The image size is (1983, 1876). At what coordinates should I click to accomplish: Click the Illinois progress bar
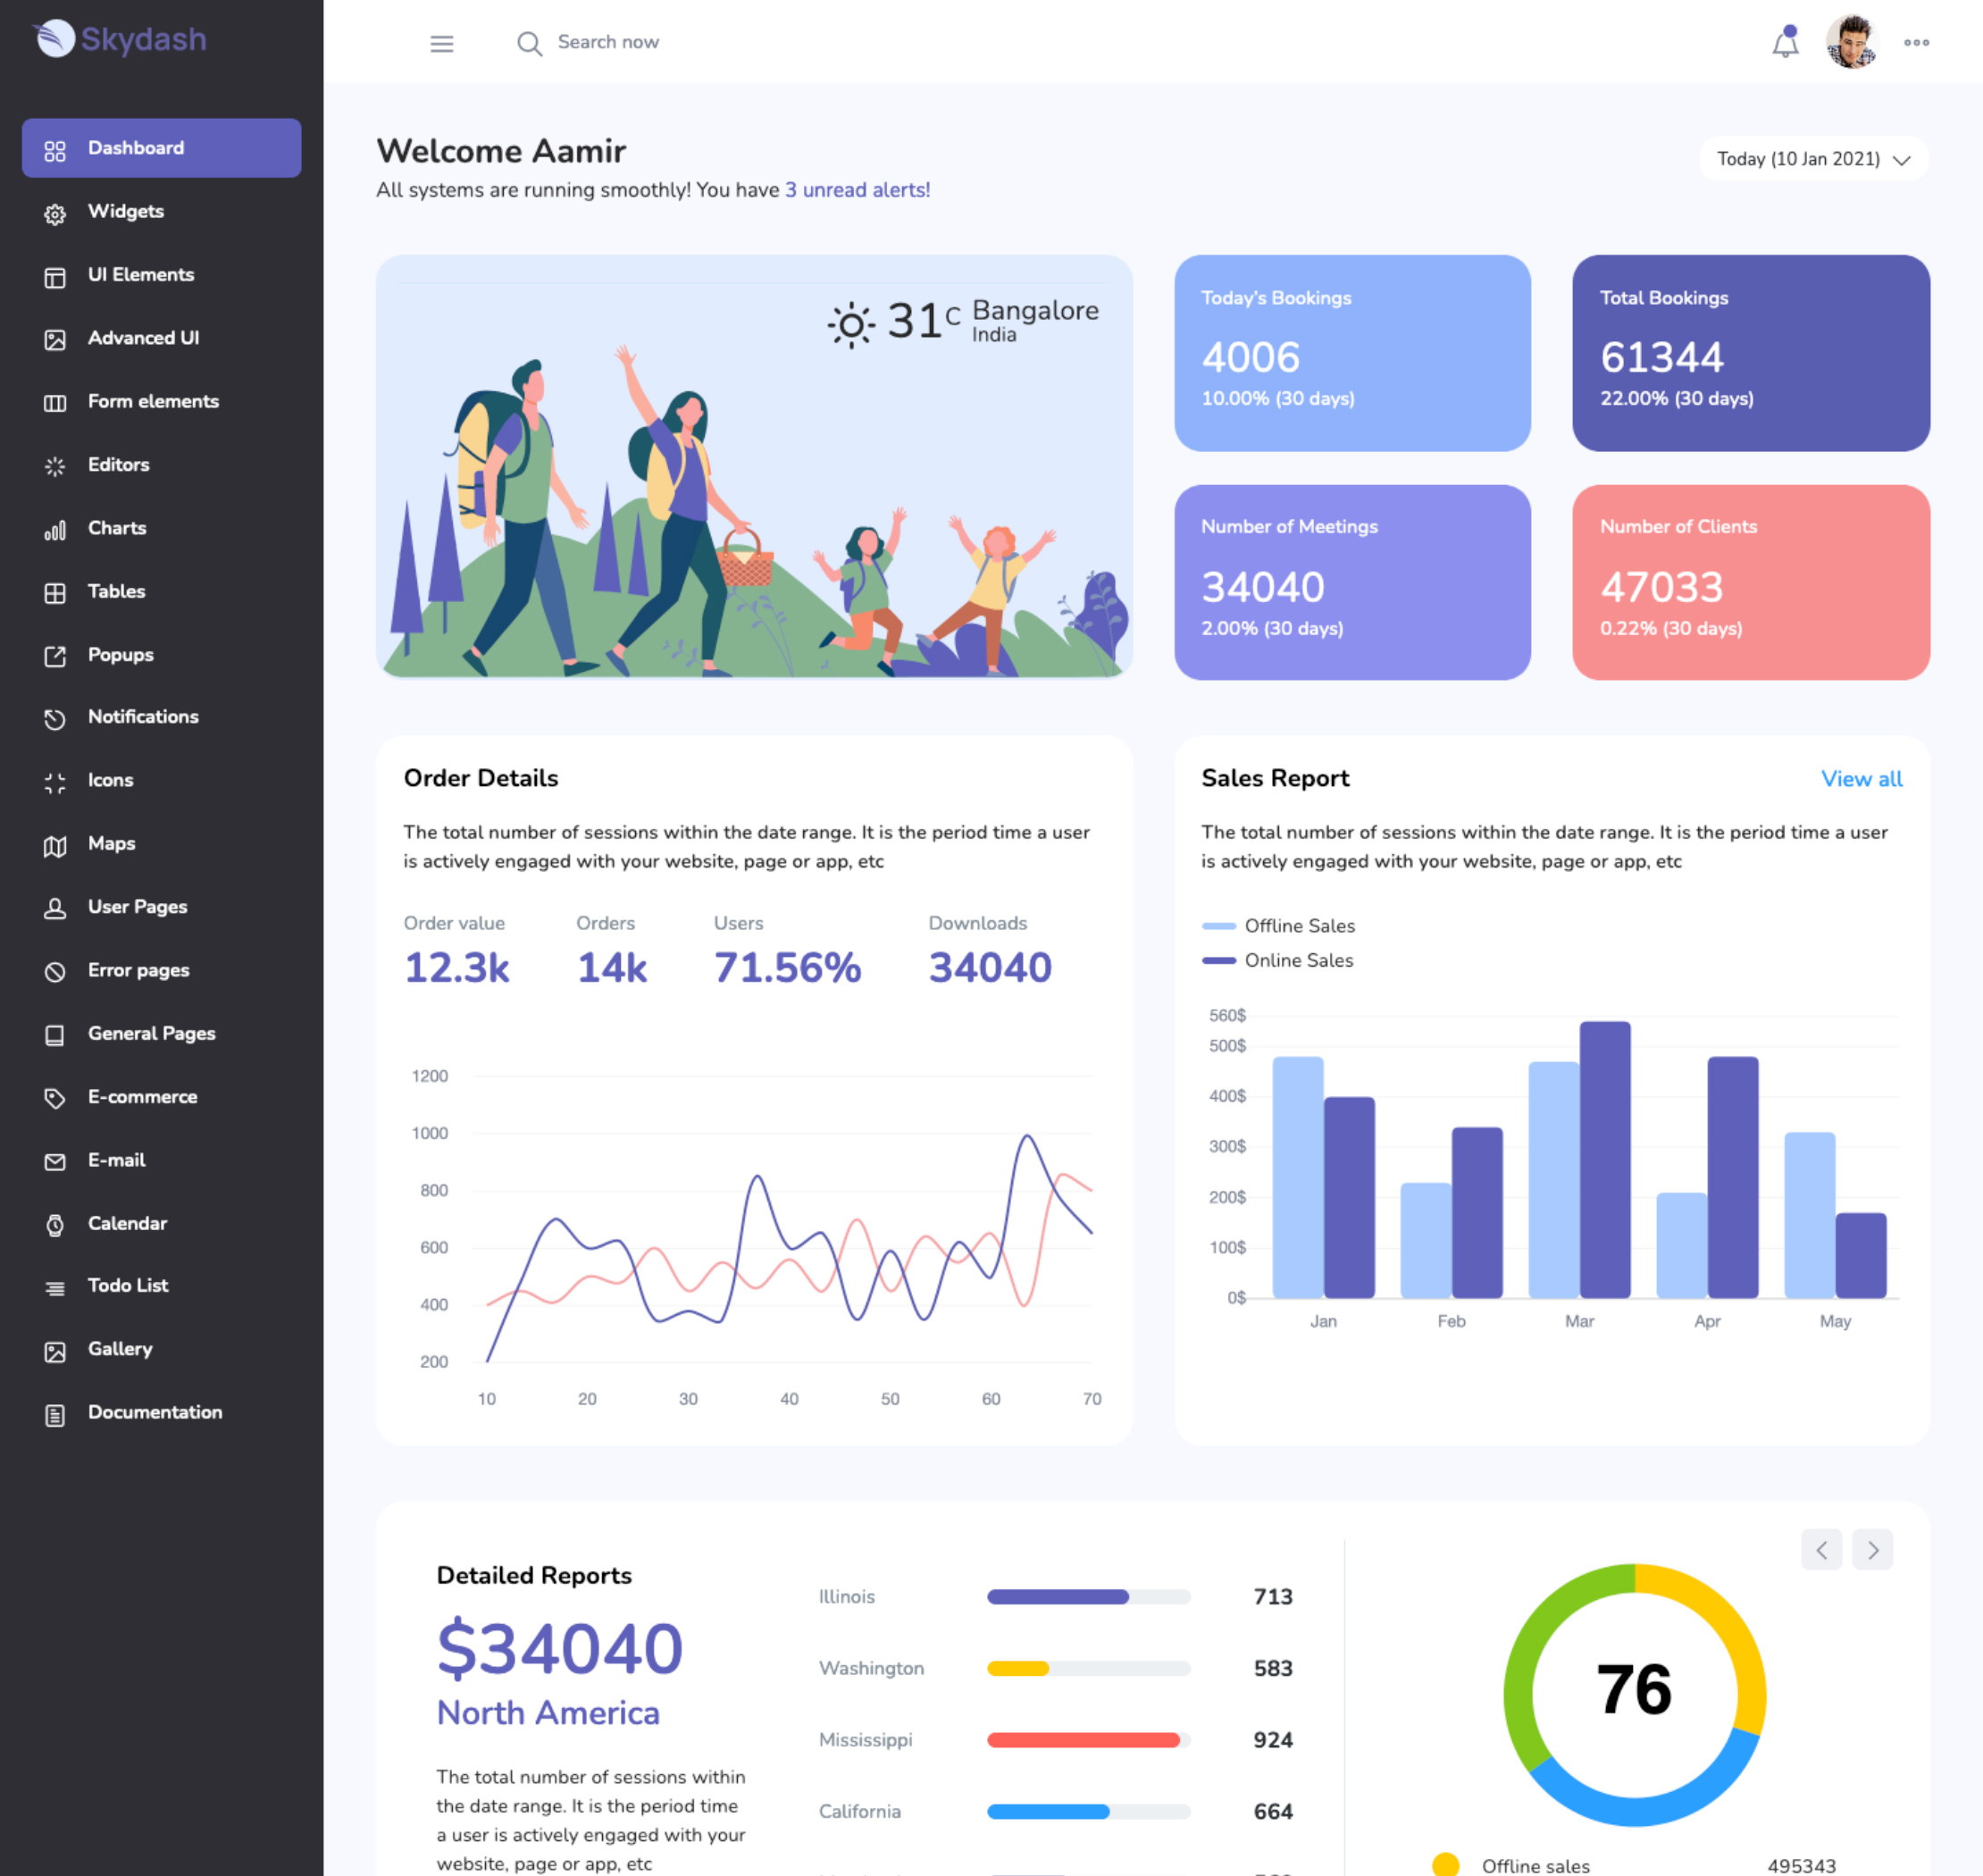pos(1088,1597)
